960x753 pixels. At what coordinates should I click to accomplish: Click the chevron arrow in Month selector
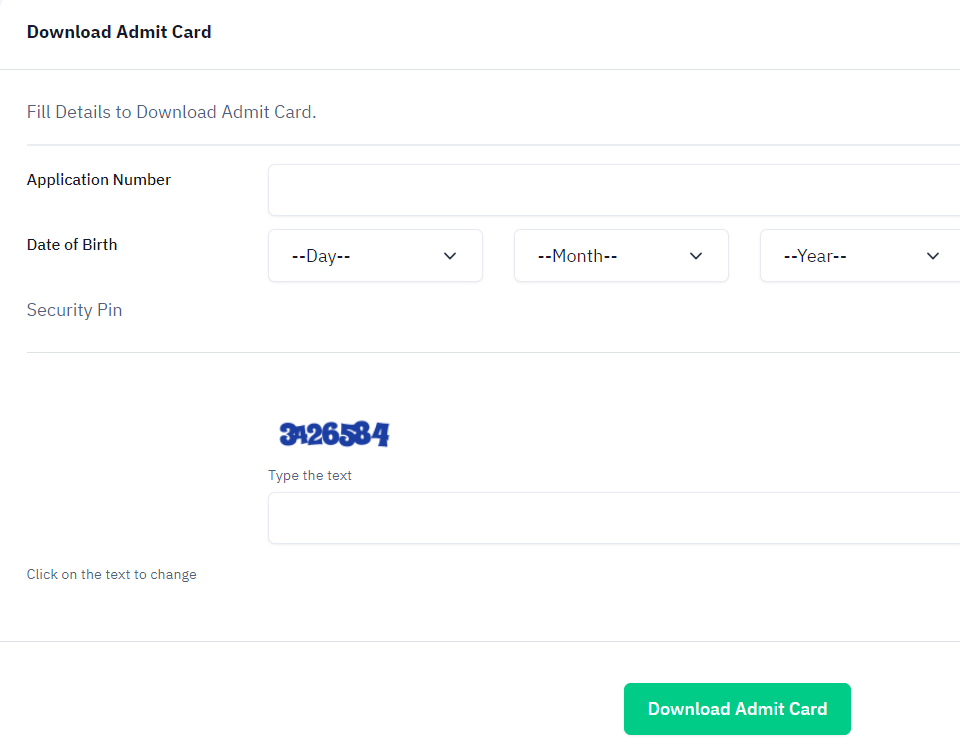pos(696,256)
